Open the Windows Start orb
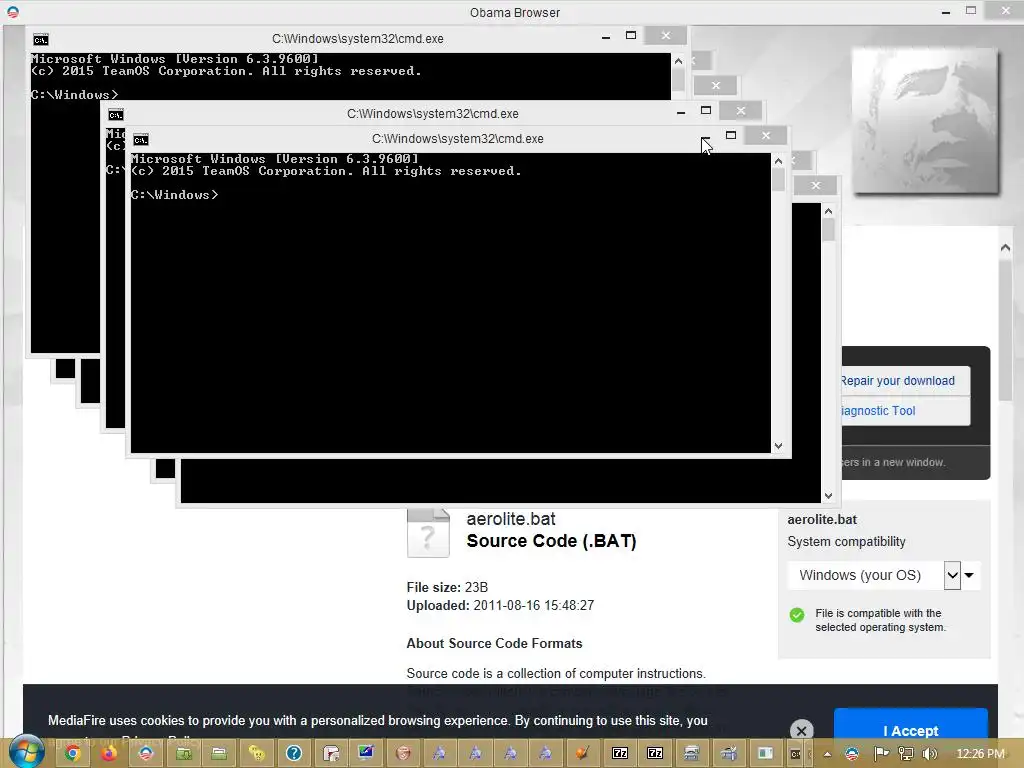1024x768 pixels. pyautogui.click(x=26, y=751)
